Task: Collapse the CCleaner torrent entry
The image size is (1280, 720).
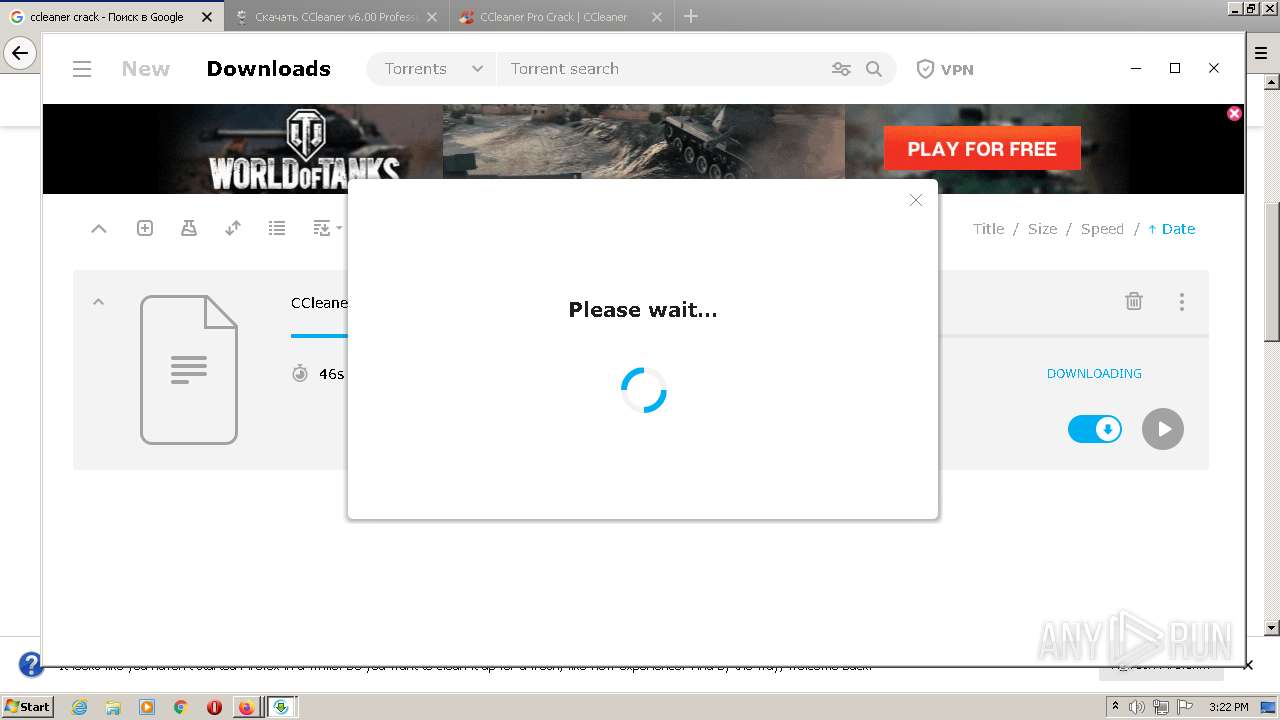Action: click(x=98, y=301)
